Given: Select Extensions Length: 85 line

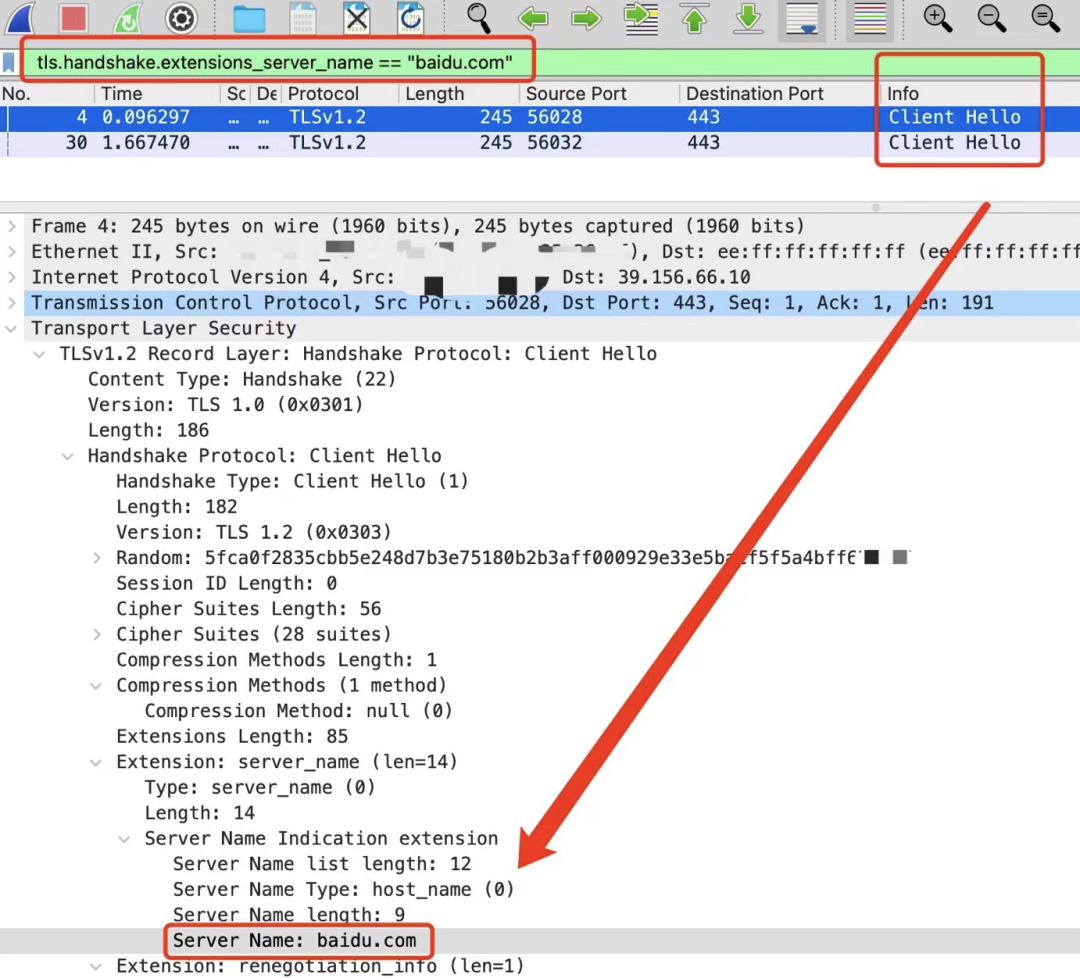Looking at the screenshot, I should click(x=232, y=736).
